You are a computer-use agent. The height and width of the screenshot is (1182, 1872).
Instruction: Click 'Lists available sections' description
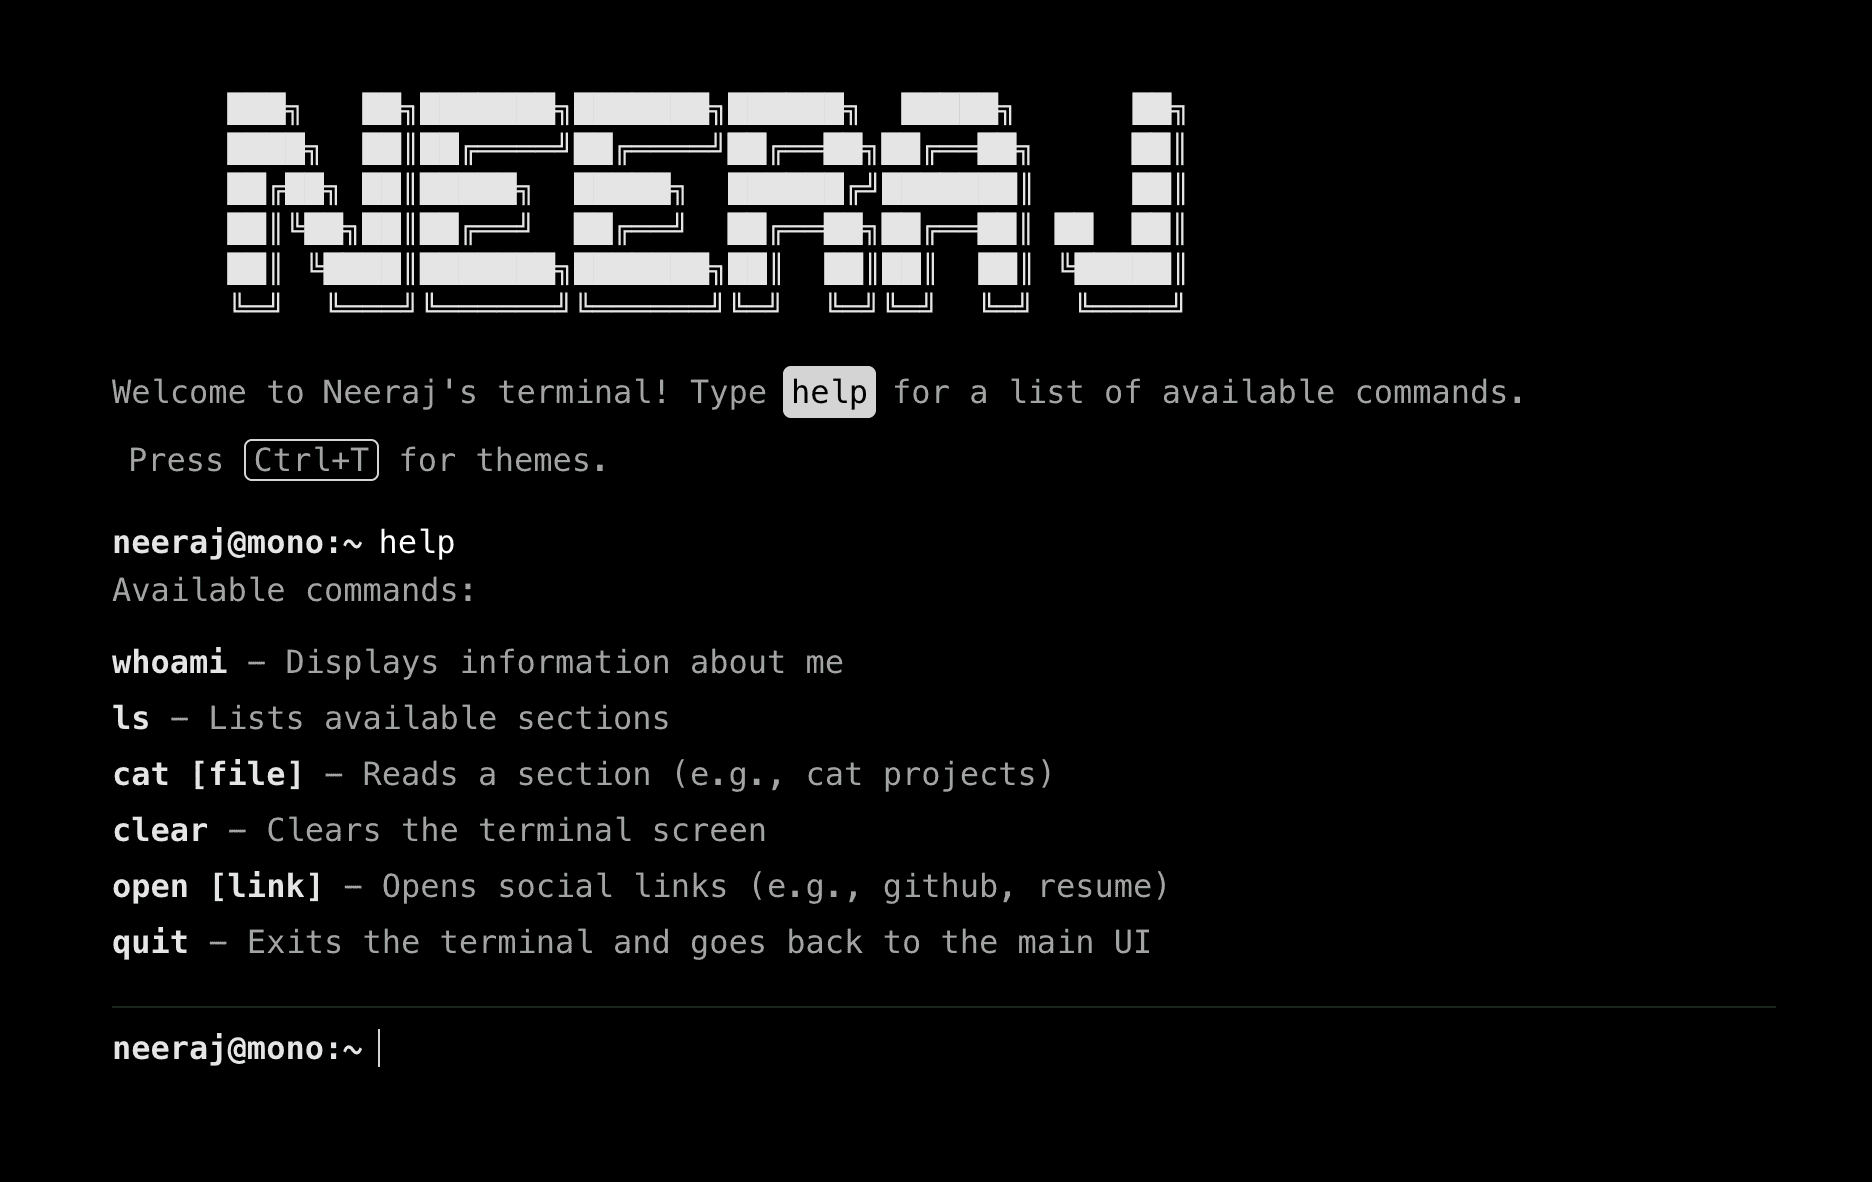[439, 718]
